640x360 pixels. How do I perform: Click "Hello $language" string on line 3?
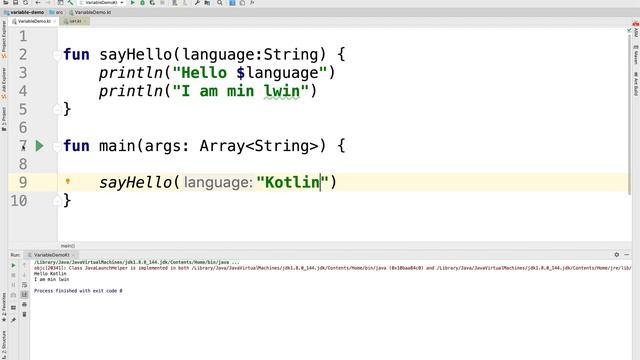tap(250, 73)
